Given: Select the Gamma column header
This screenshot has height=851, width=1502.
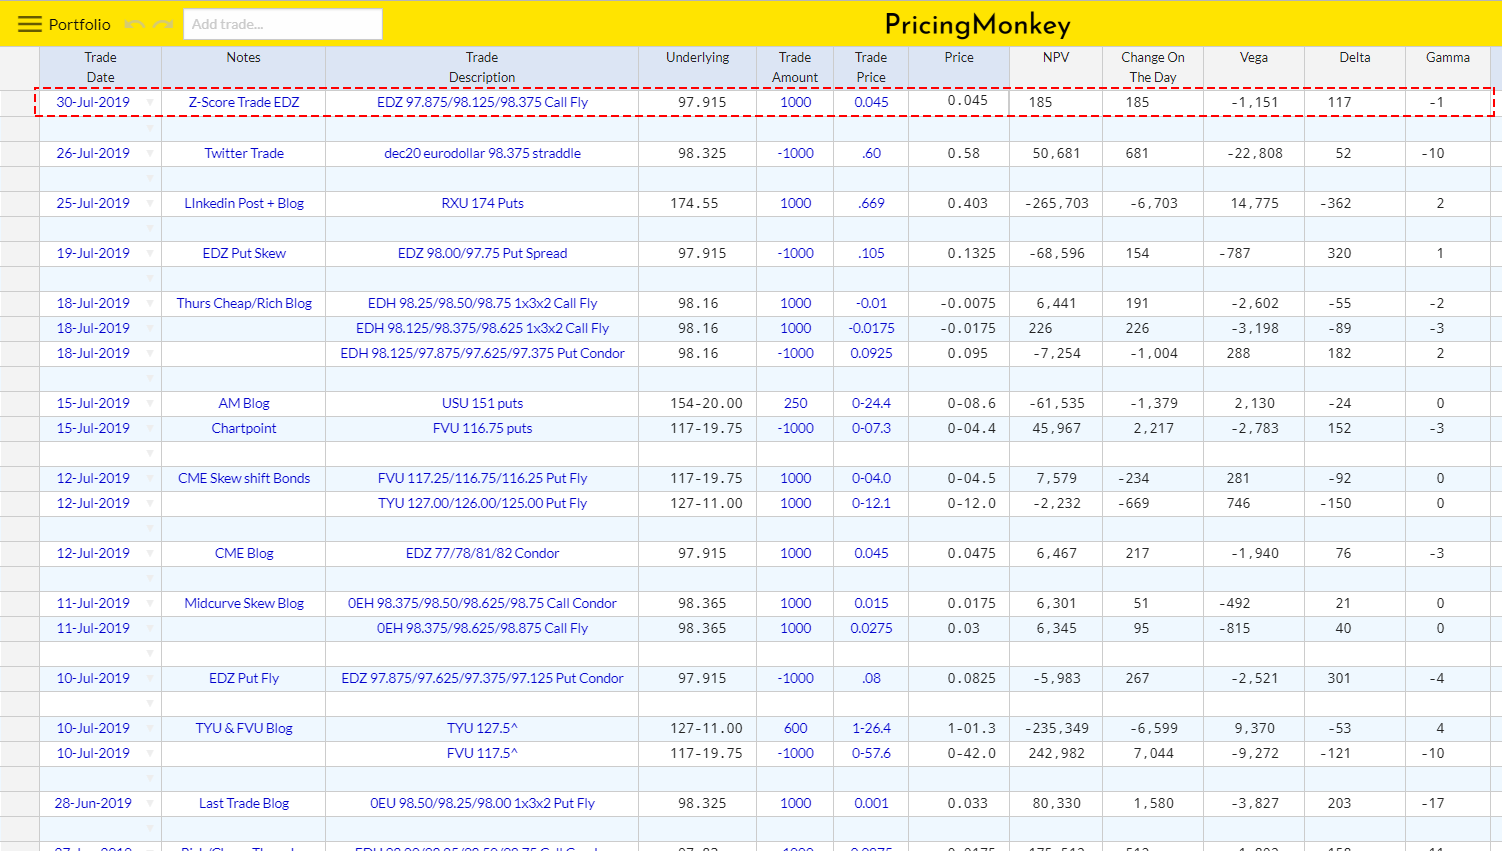Looking at the screenshot, I should click(x=1448, y=67).
